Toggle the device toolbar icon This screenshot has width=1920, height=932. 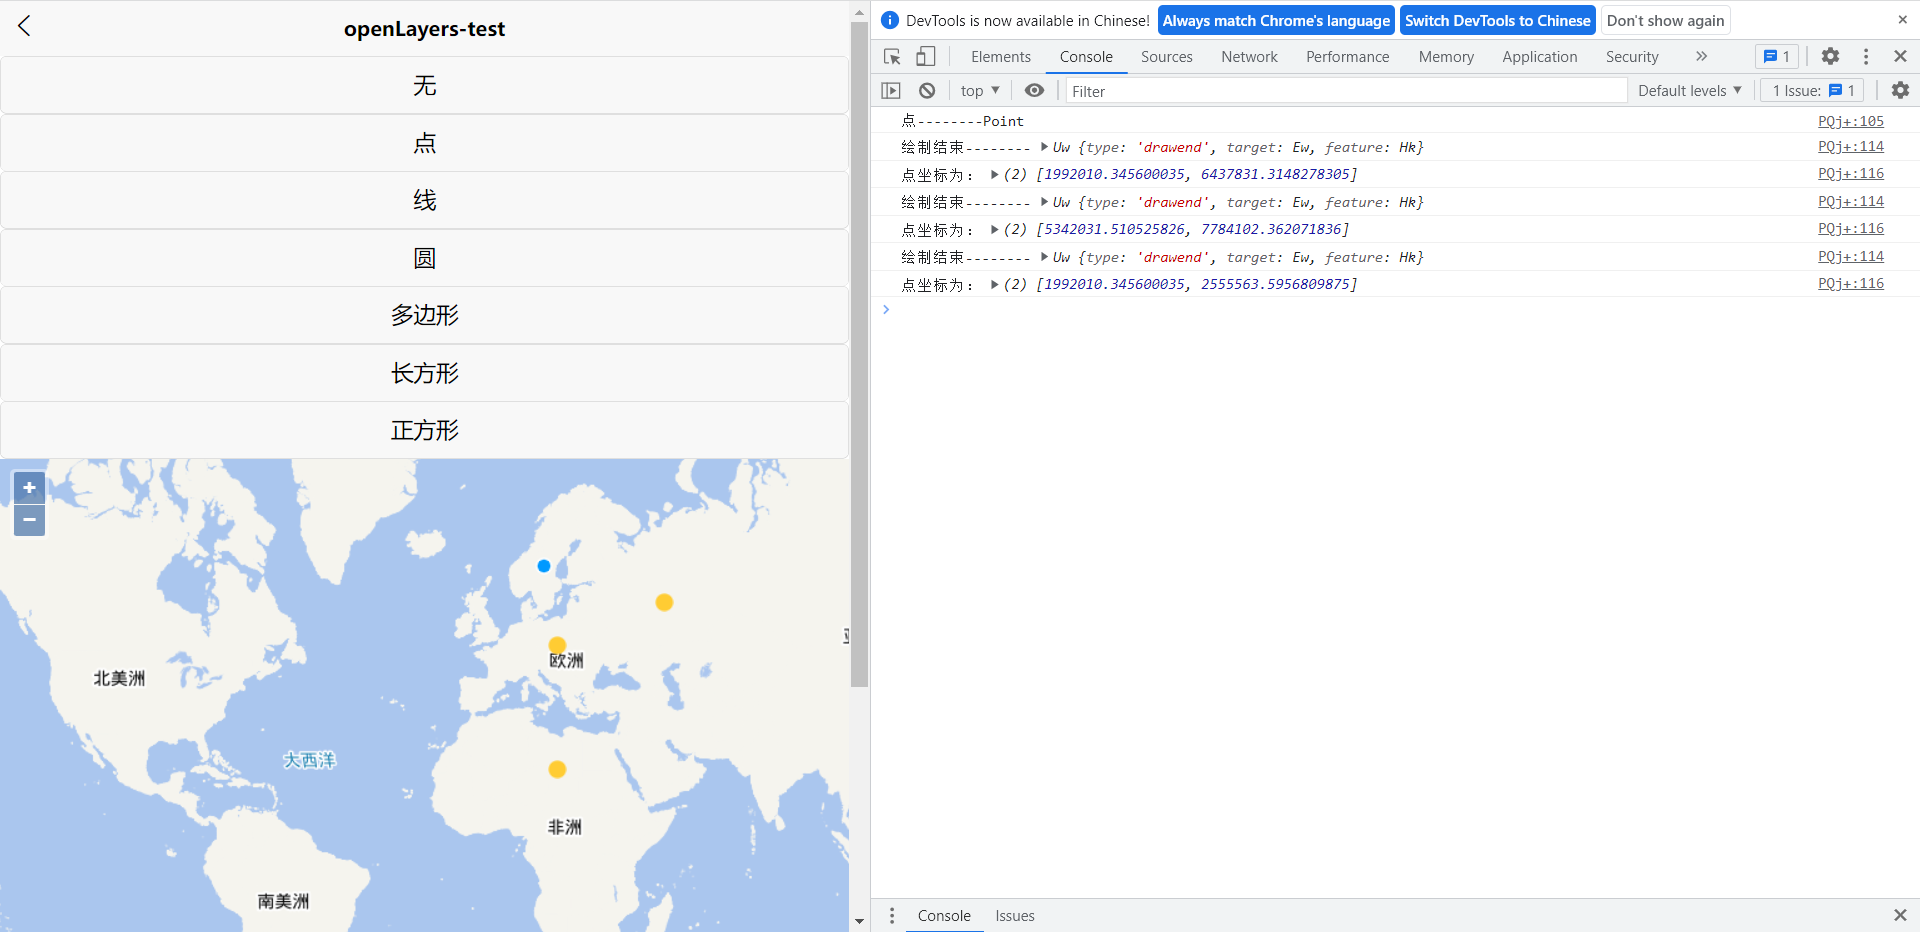[926, 57]
